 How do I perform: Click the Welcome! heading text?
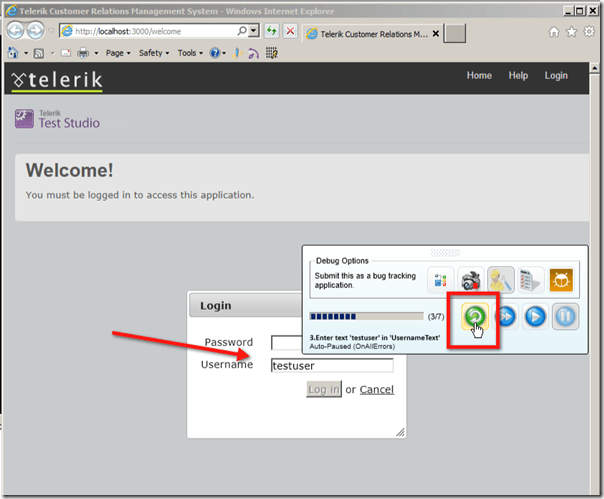(69, 170)
